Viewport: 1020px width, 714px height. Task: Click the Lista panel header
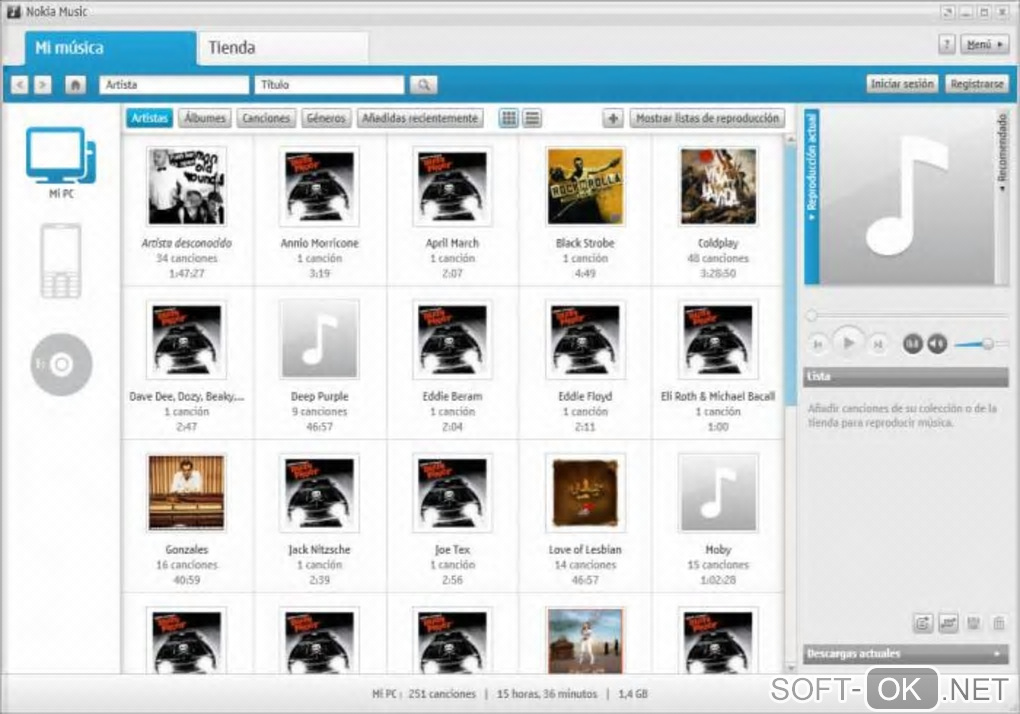906,377
